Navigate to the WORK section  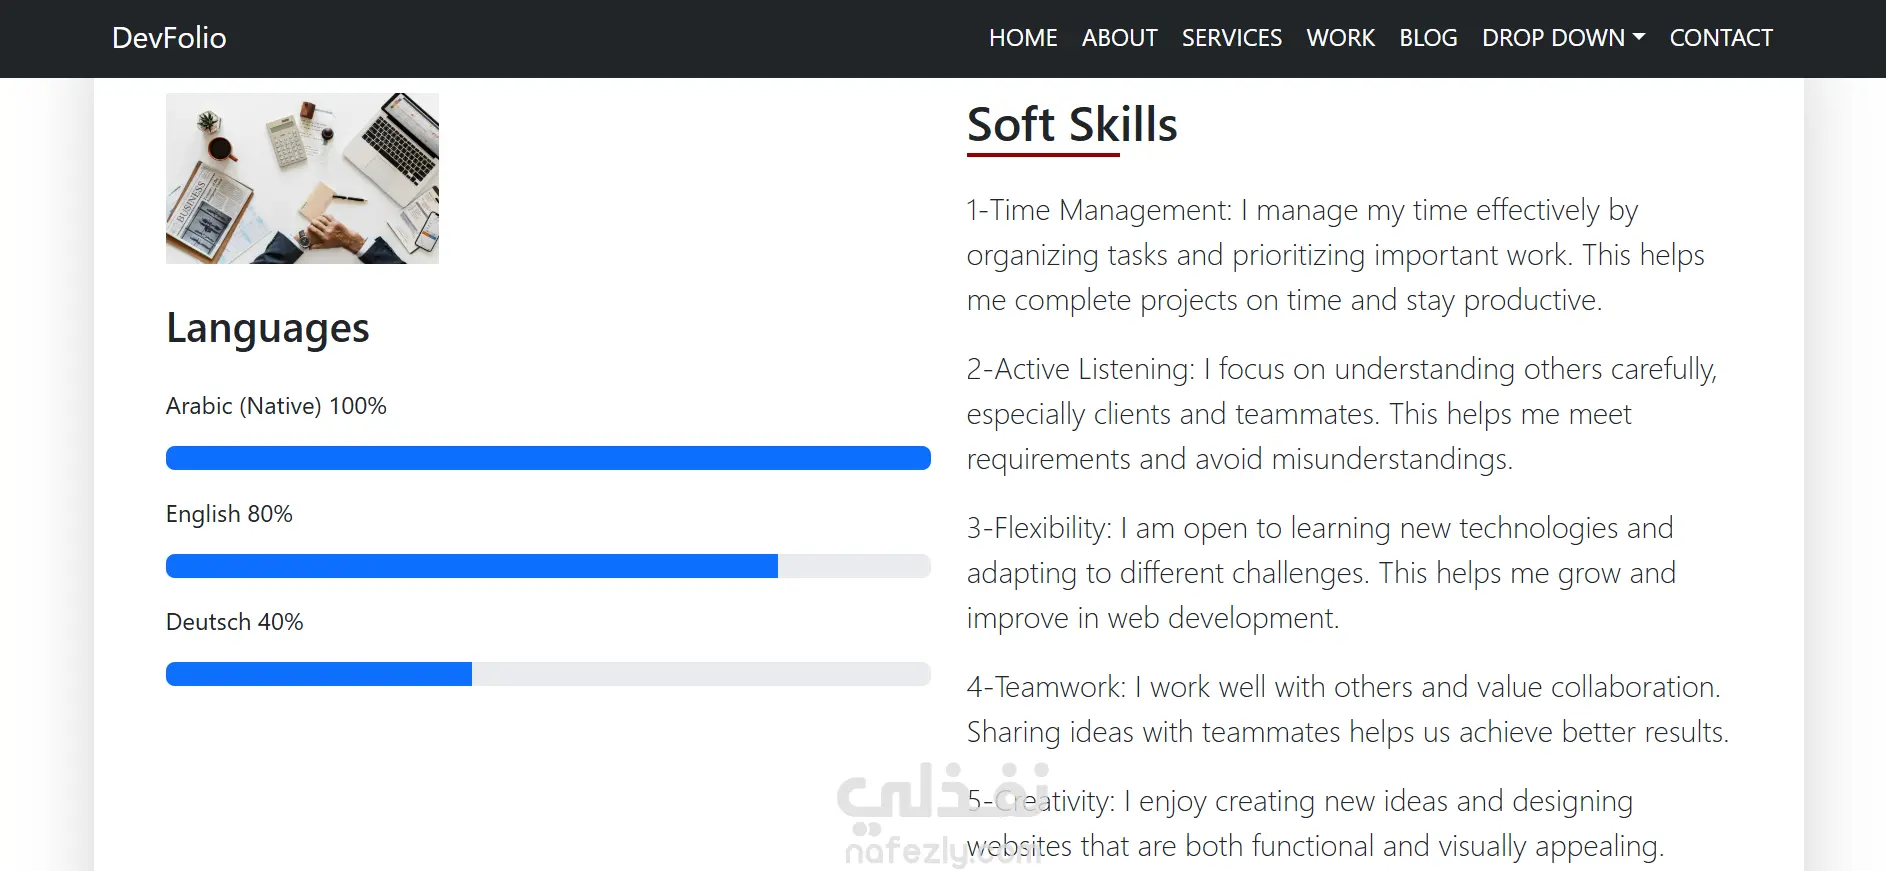[x=1340, y=38]
